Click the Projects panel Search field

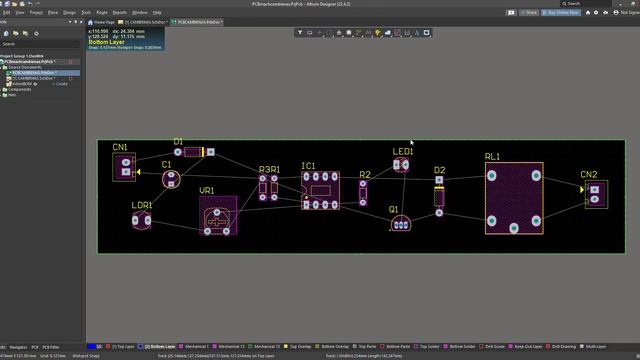coord(40,44)
